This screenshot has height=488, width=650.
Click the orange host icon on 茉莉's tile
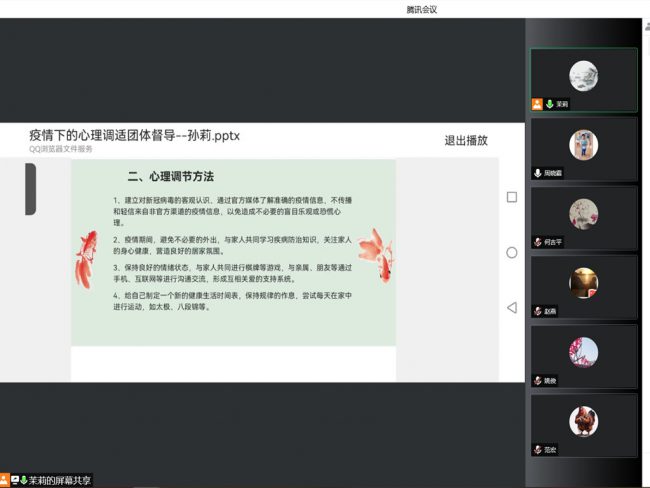click(x=537, y=104)
